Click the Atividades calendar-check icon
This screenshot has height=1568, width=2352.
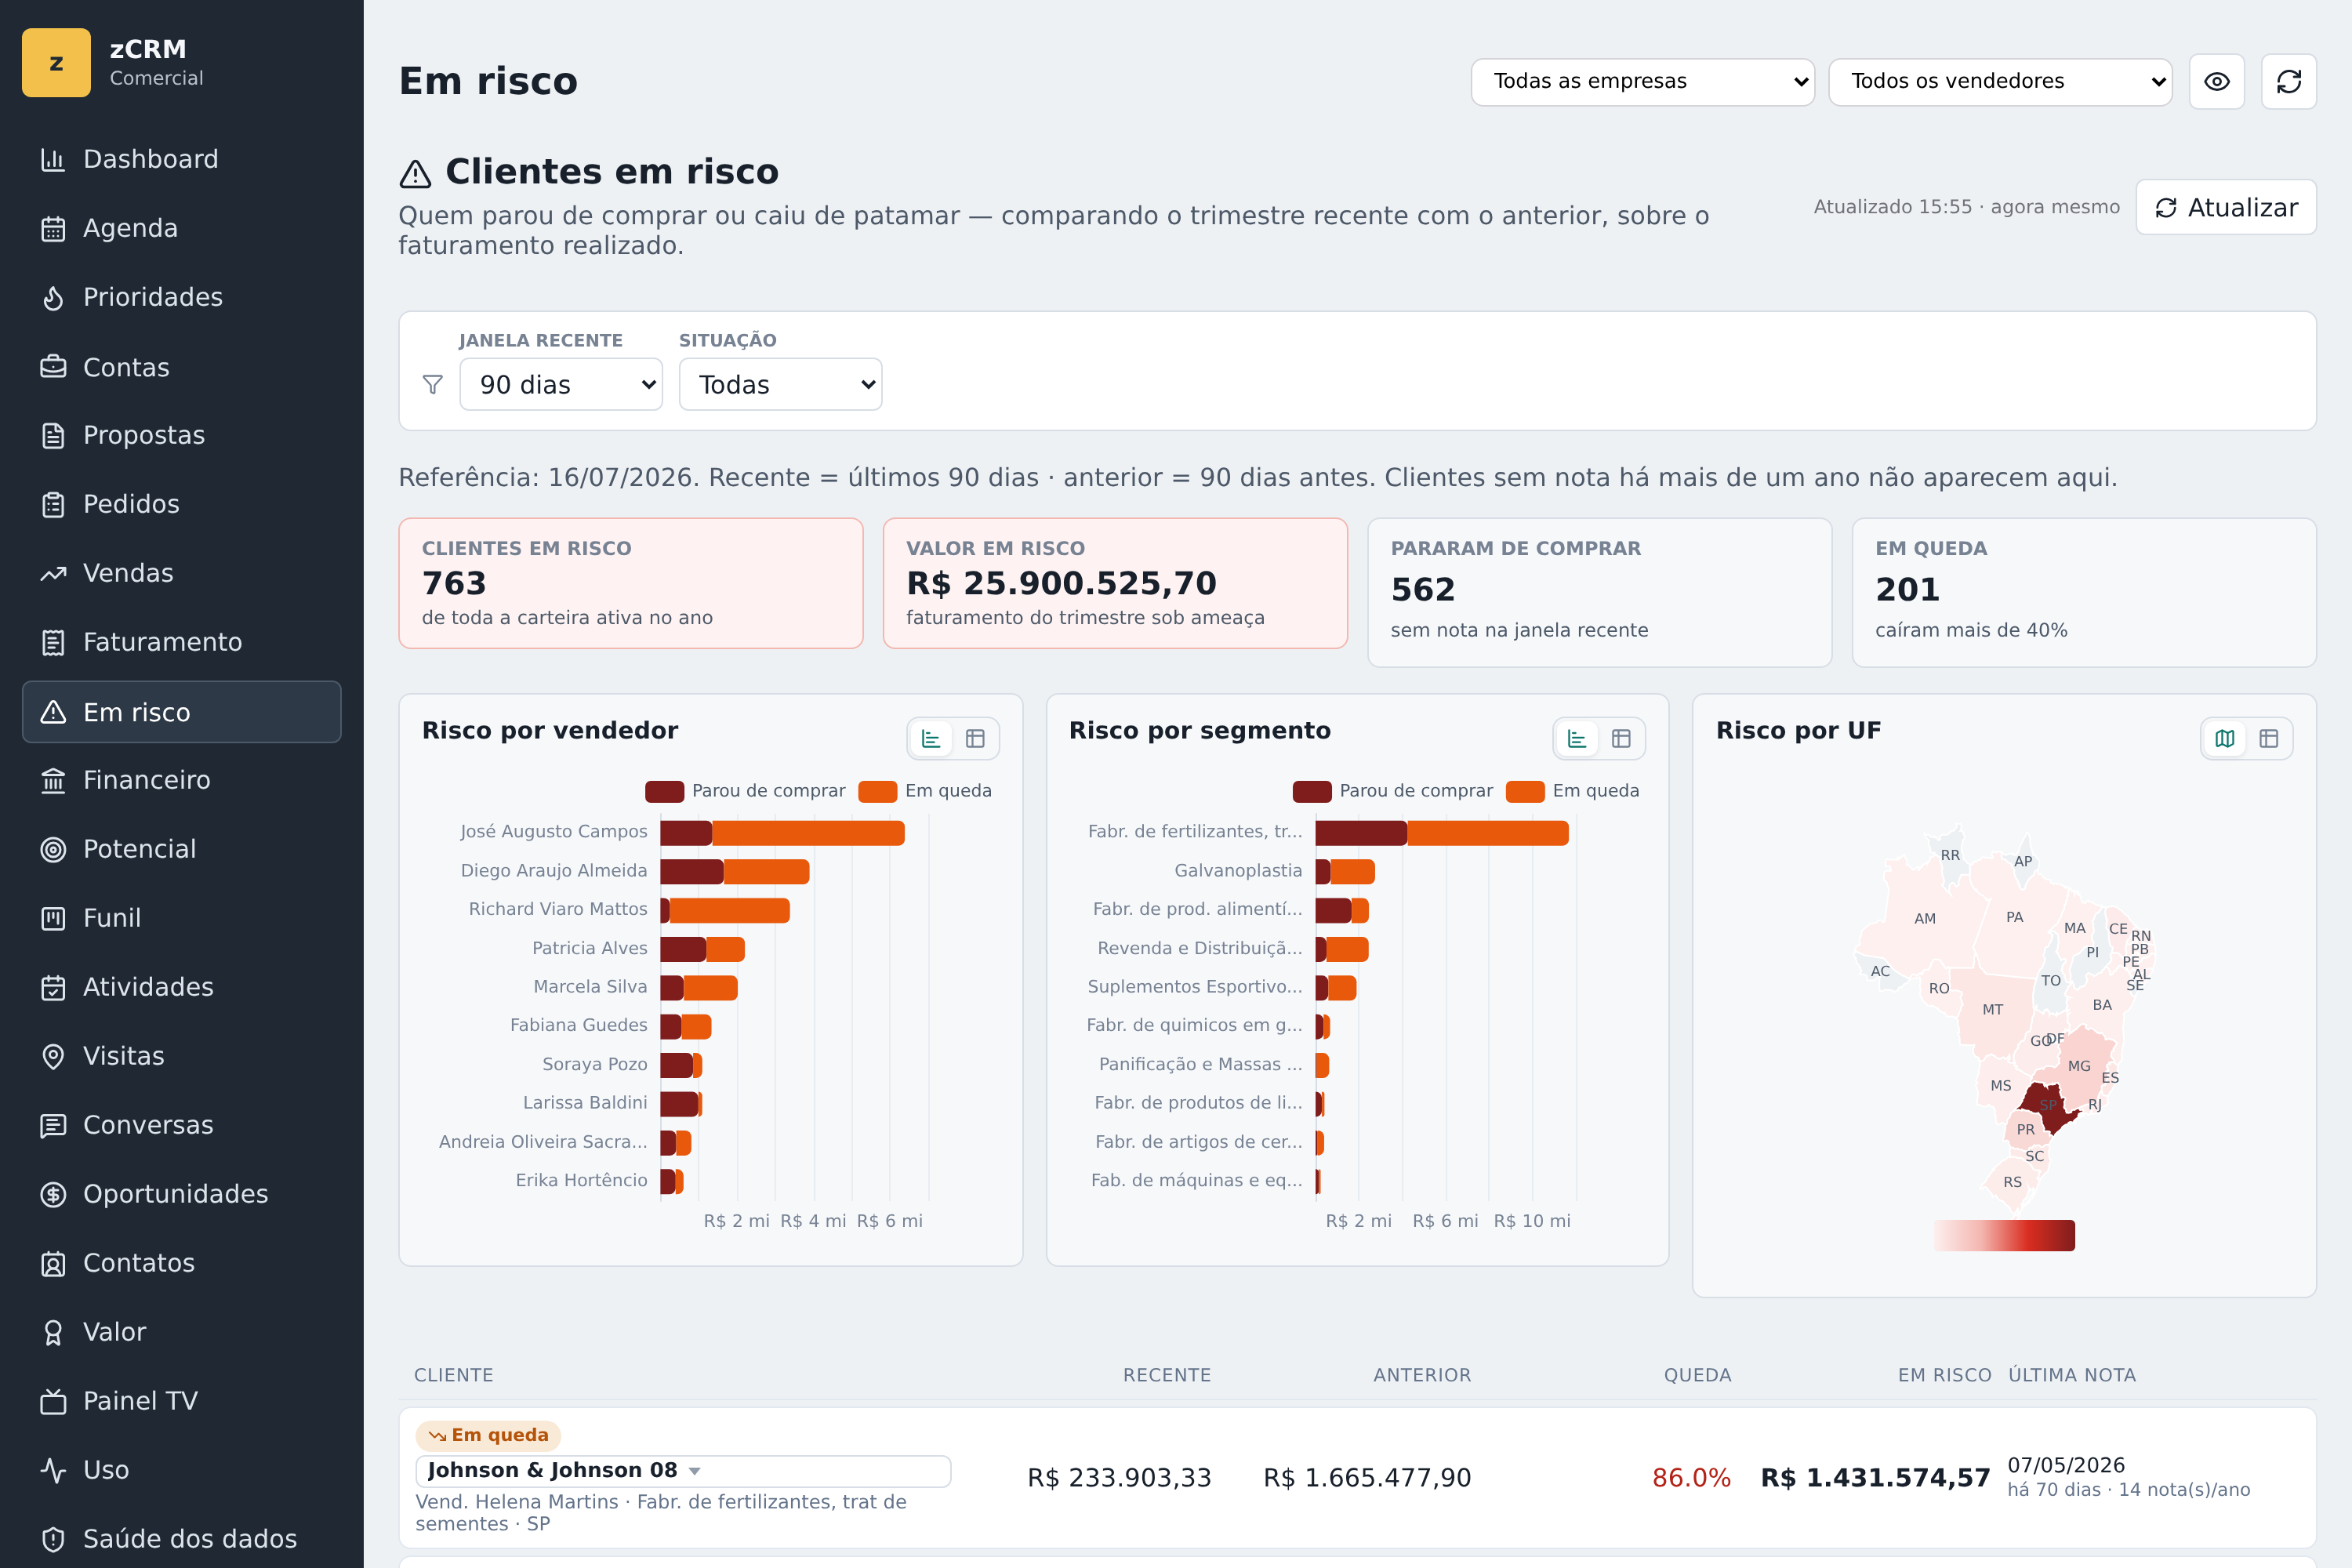(x=53, y=987)
